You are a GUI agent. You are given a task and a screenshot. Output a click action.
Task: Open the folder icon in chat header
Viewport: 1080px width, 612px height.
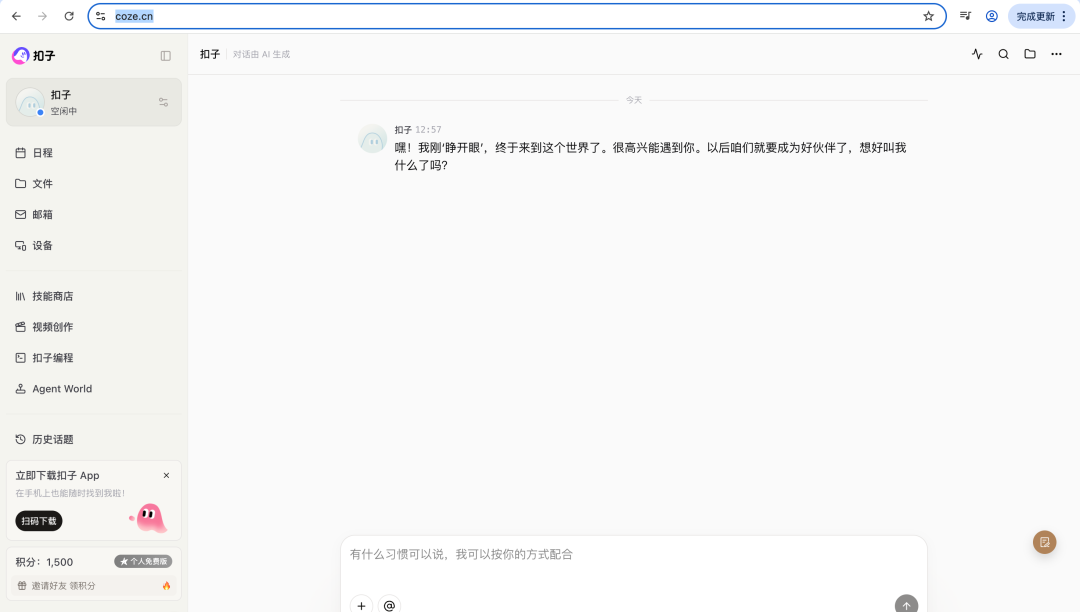[1030, 54]
